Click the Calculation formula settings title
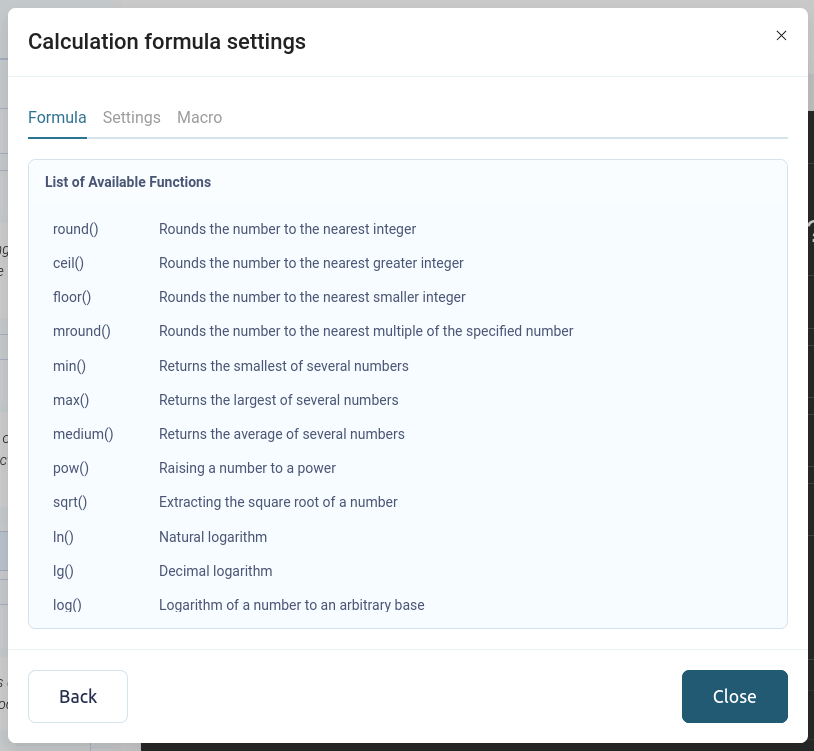Image resolution: width=814 pixels, height=751 pixels. (167, 41)
